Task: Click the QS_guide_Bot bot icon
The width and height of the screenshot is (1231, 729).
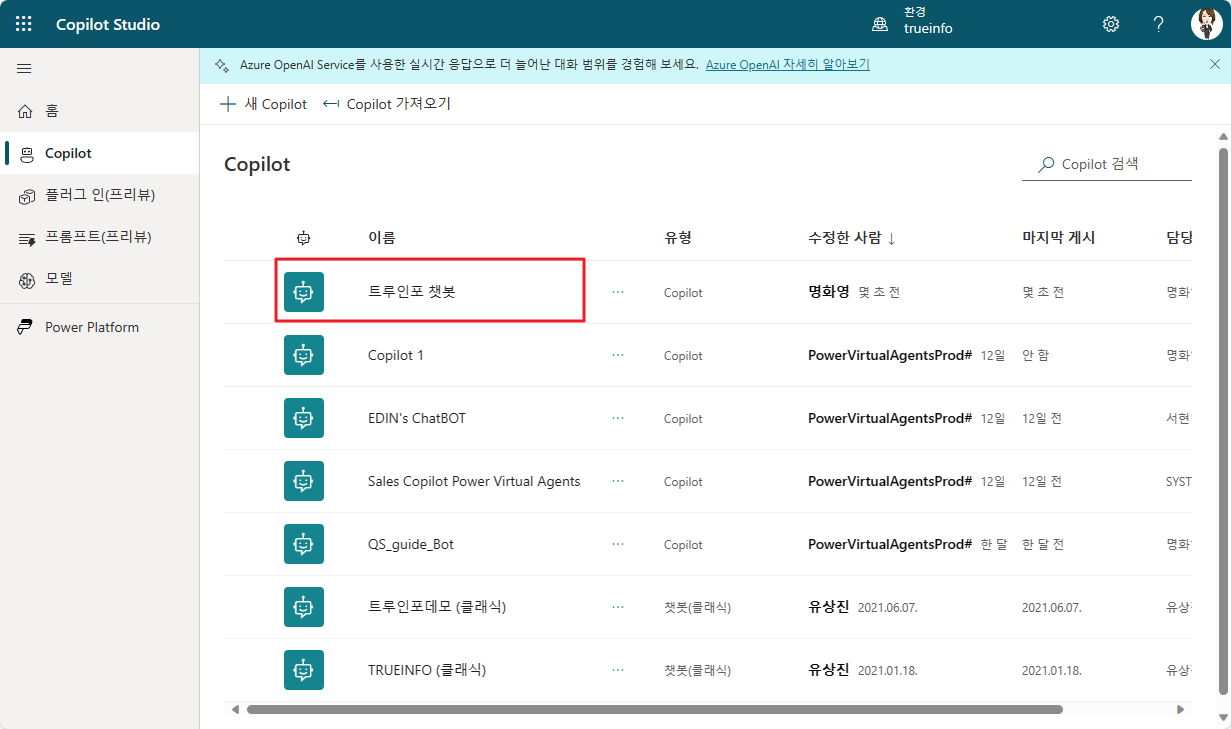Action: click(x=304, y=544)
